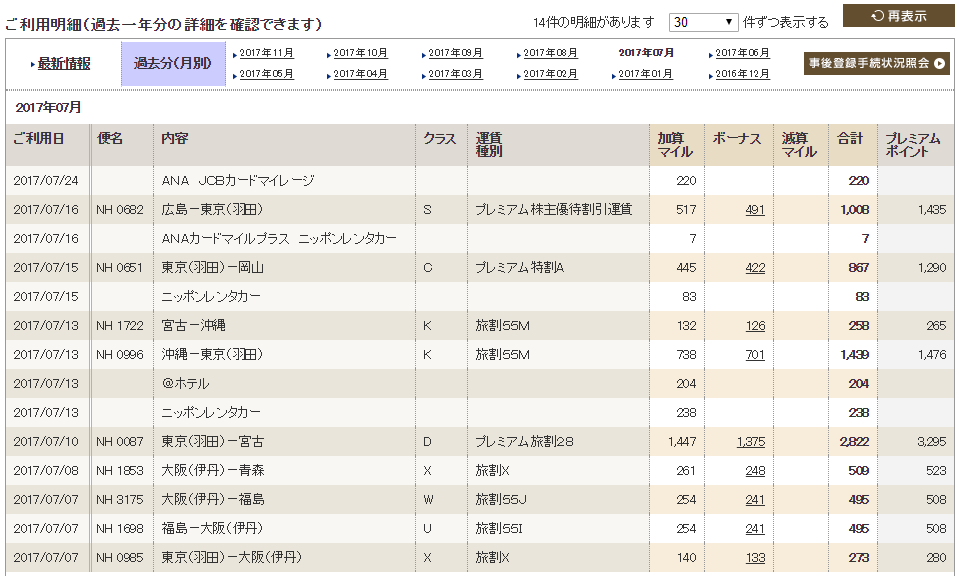Open 2017年01月 statement link
Image resolution: width=959 pixels, height=576 pixels.
pos(645,74)
